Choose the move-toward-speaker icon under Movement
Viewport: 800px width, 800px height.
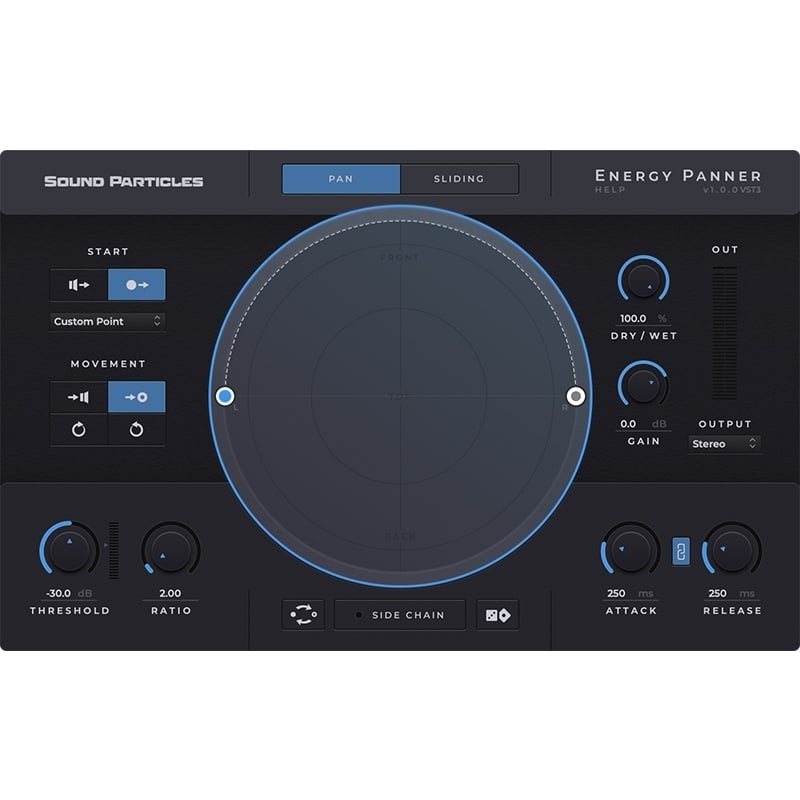click(79, 397)
